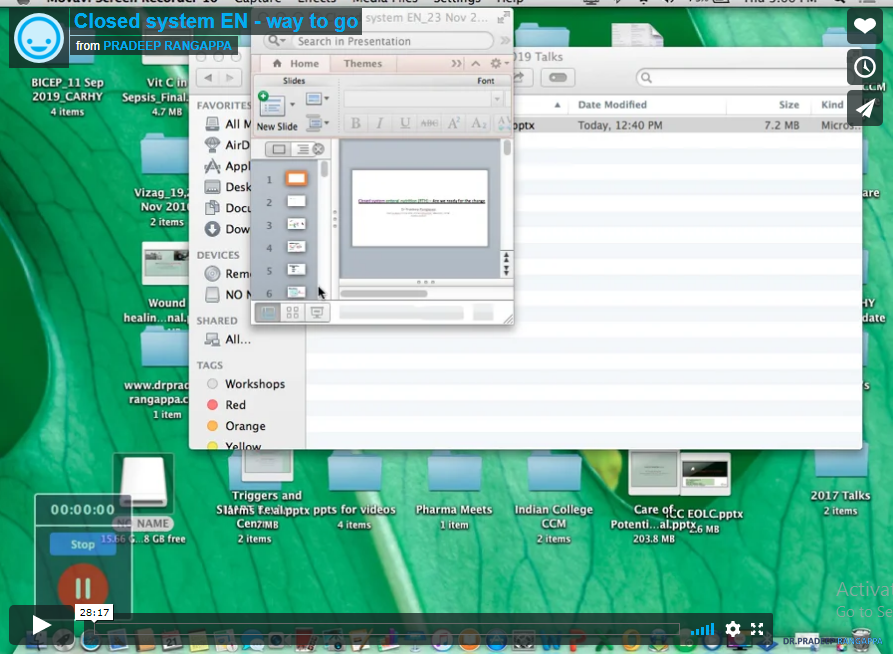Switch to the Themes ribbon tab
Viewport: 893px width, 654px height.
click(x=363, y=63)
